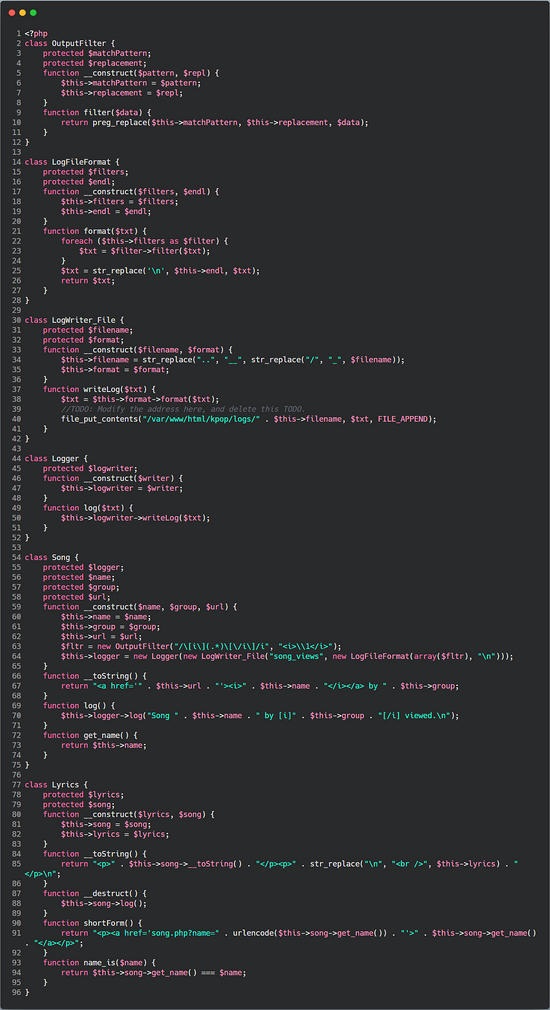The image size is (550, 1010).
Task: Click '$this->logwriter->writeLog($txt);' line
Action: 136,518
